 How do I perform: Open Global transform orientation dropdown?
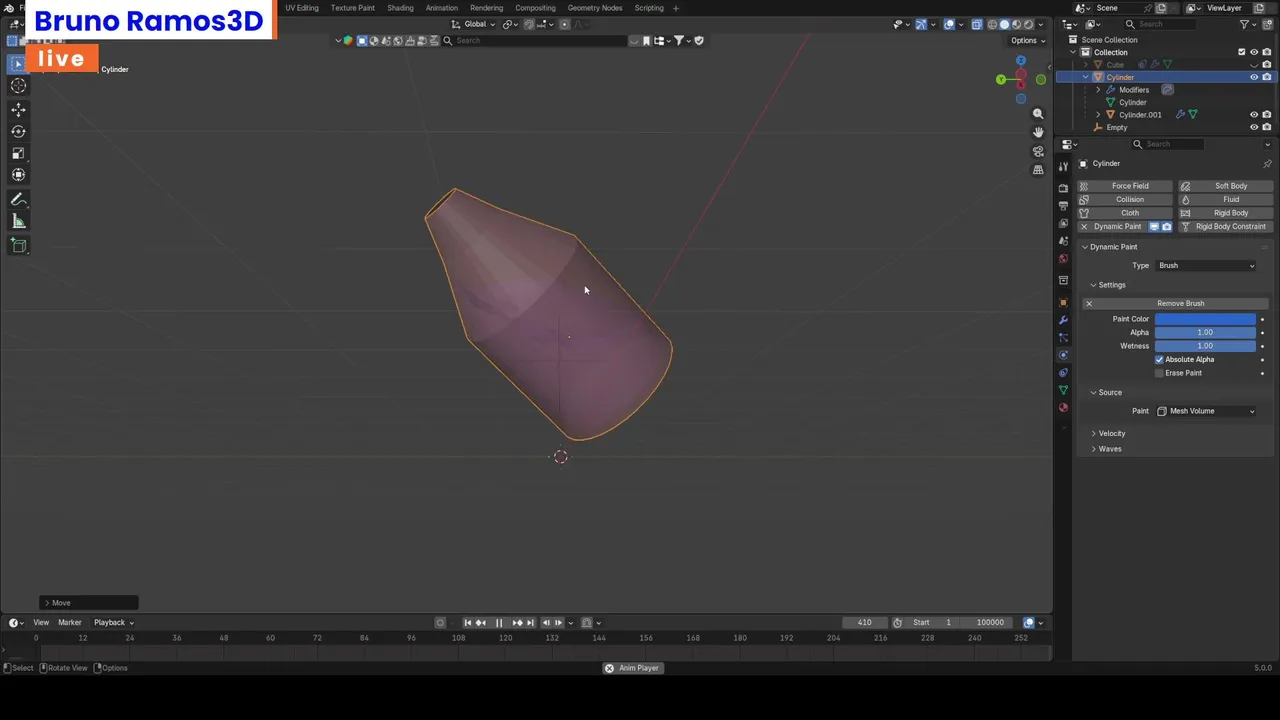coord(474,24)
